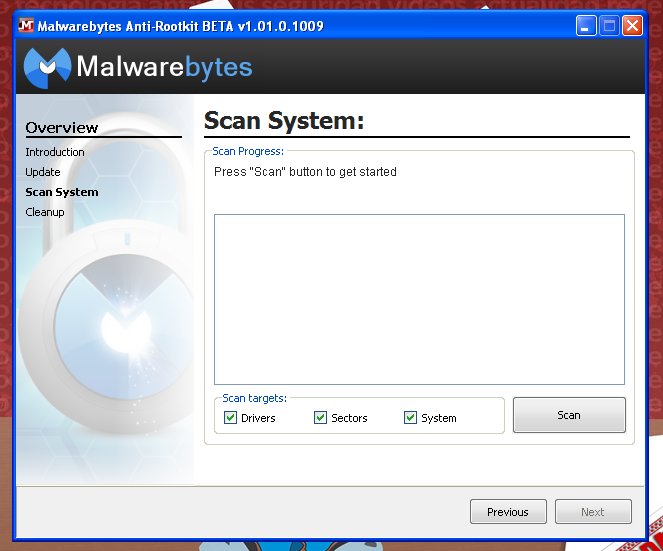Click the Overview heading in sidebar
Screen dimensions: 663x551
pyautogui.click(x=62, y=128)
